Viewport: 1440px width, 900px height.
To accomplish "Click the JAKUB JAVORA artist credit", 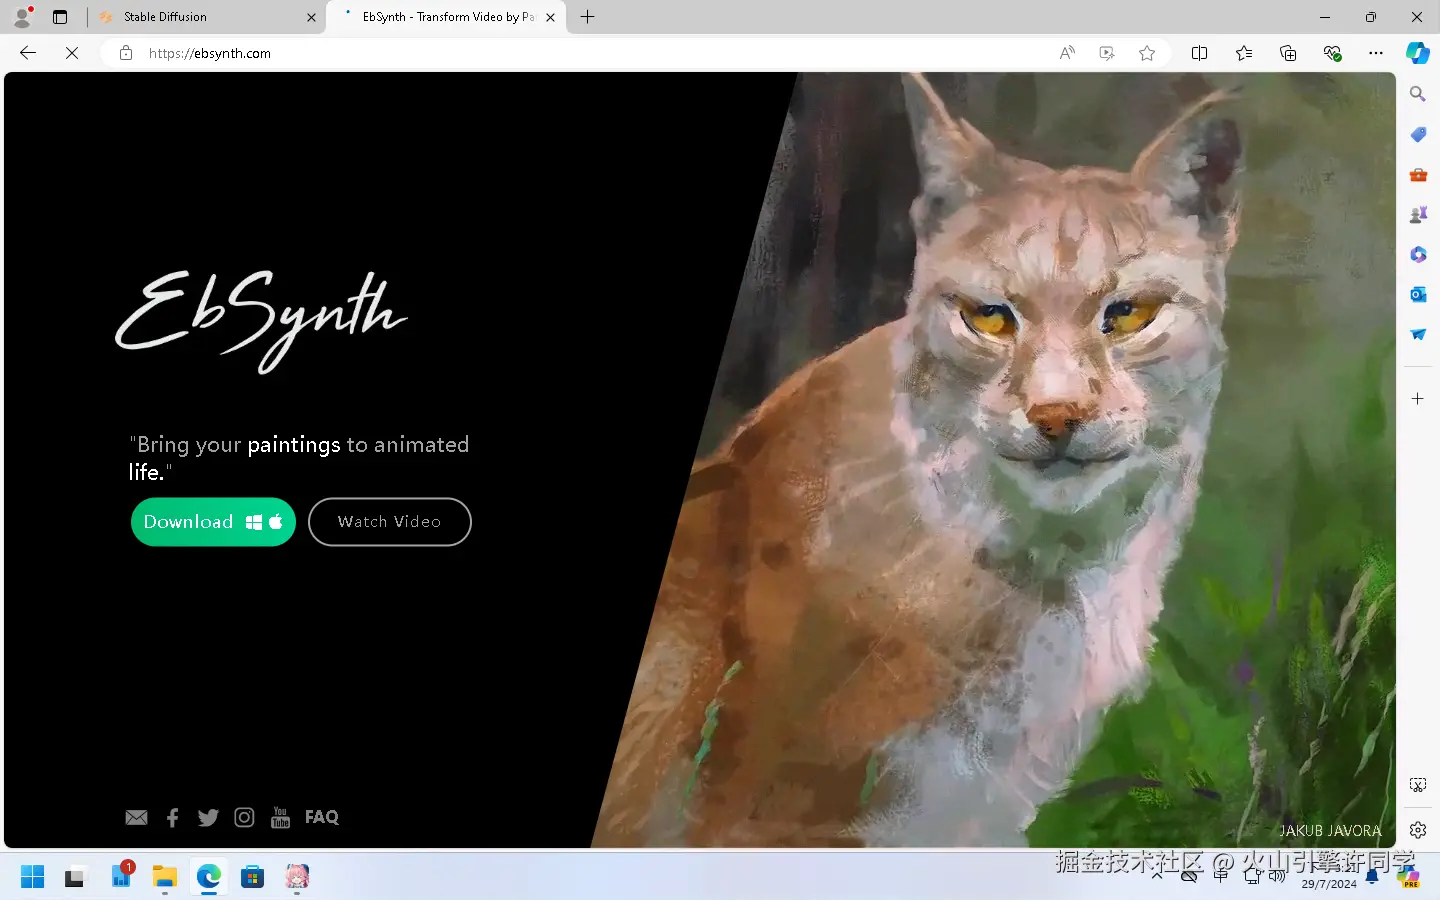I will pos(1330,831).
